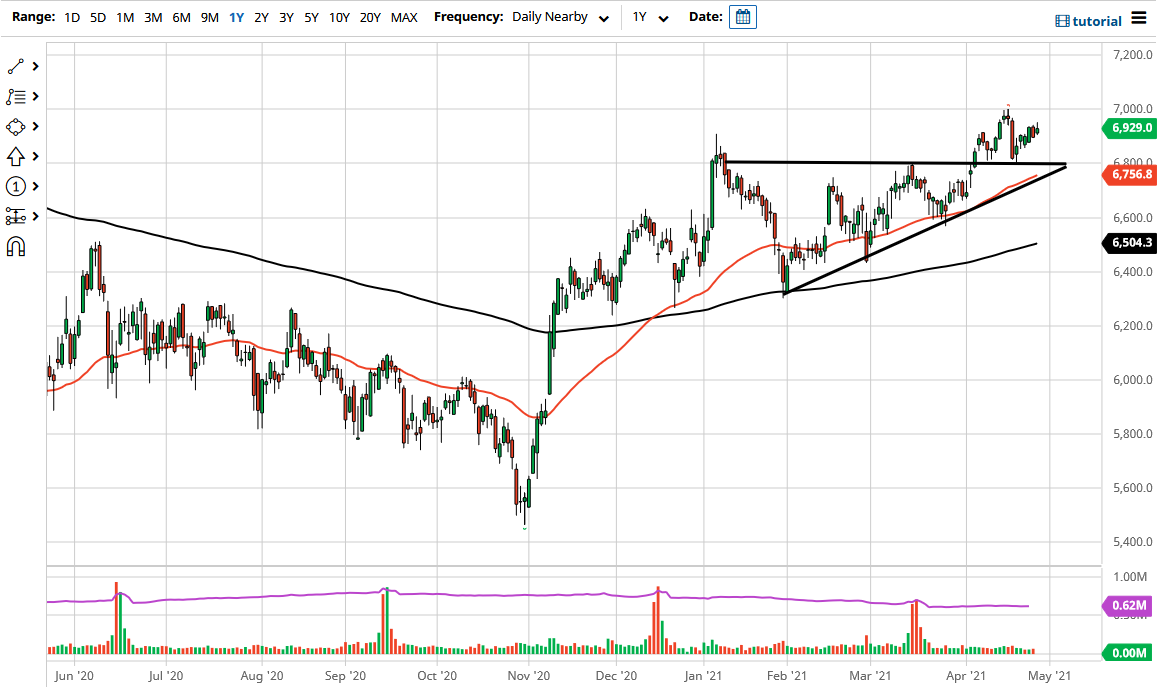Click the red 6,756.8 price marker
Image resolution: width=1161 pixels, height=691 pixels.
1131,175
